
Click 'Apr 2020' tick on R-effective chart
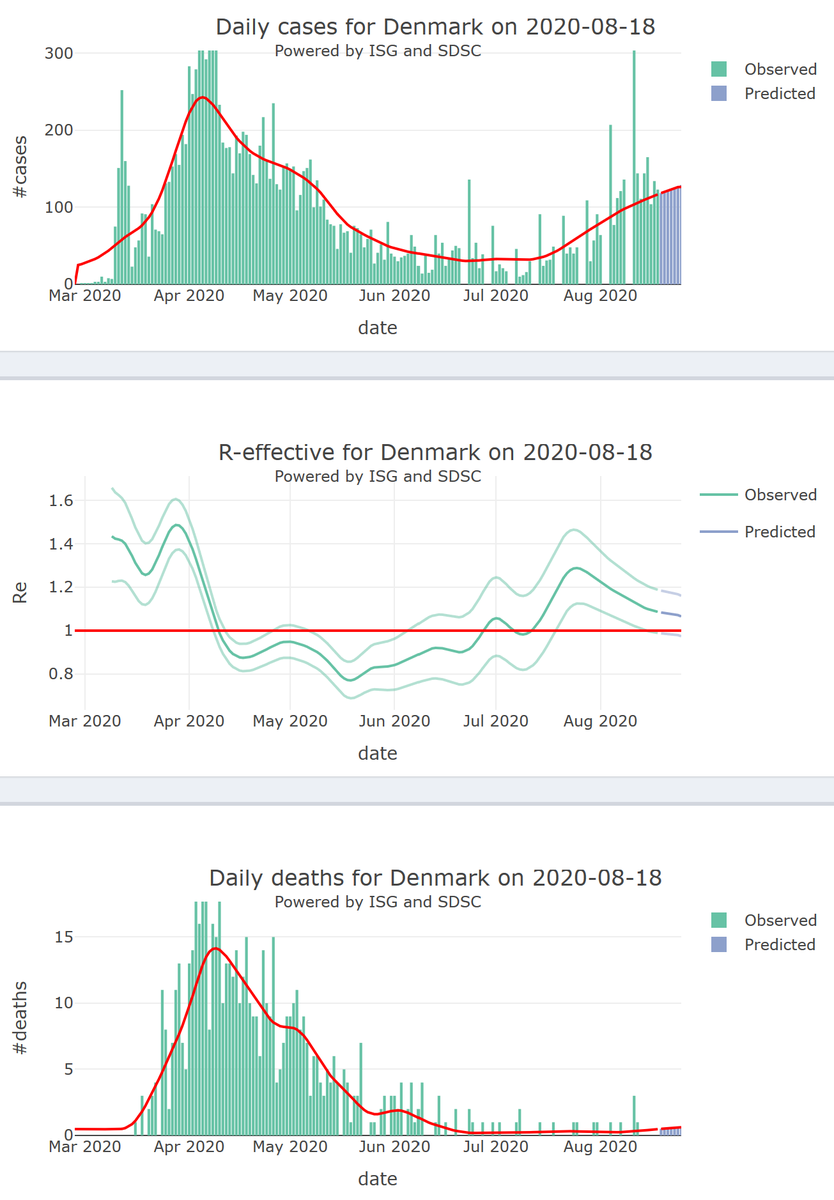pos(189,722)
